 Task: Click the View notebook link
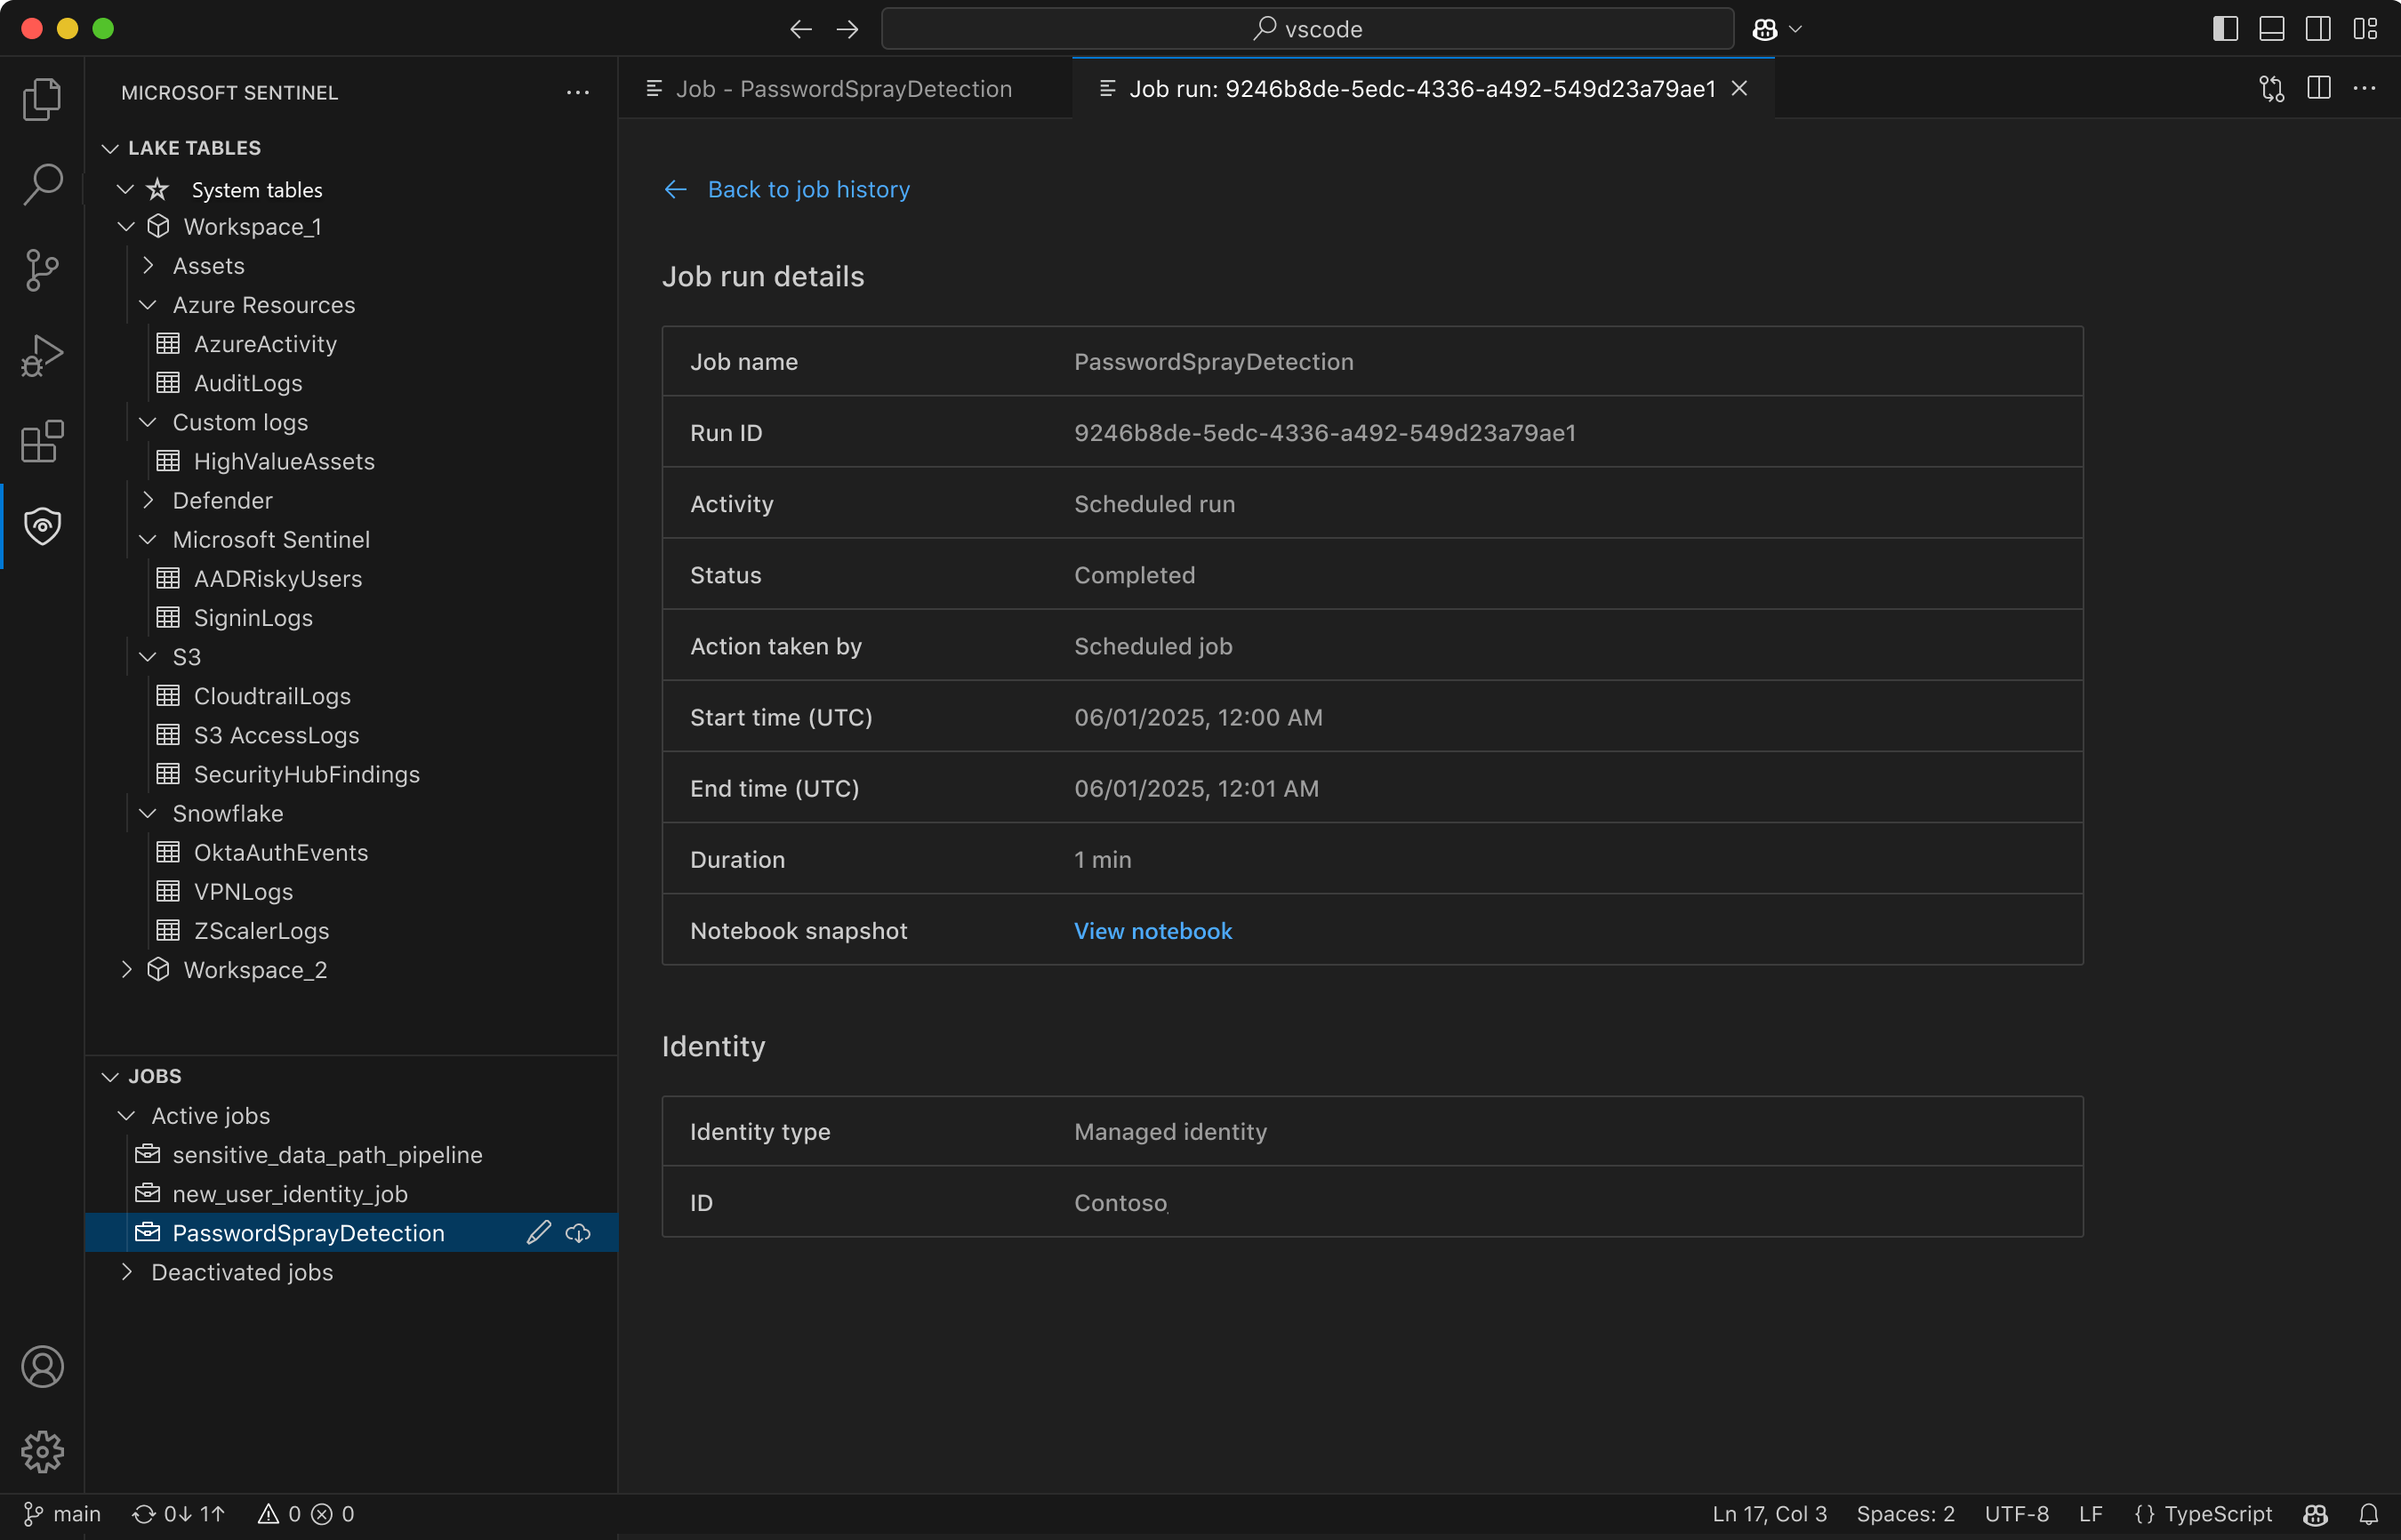click(1152, 931)
